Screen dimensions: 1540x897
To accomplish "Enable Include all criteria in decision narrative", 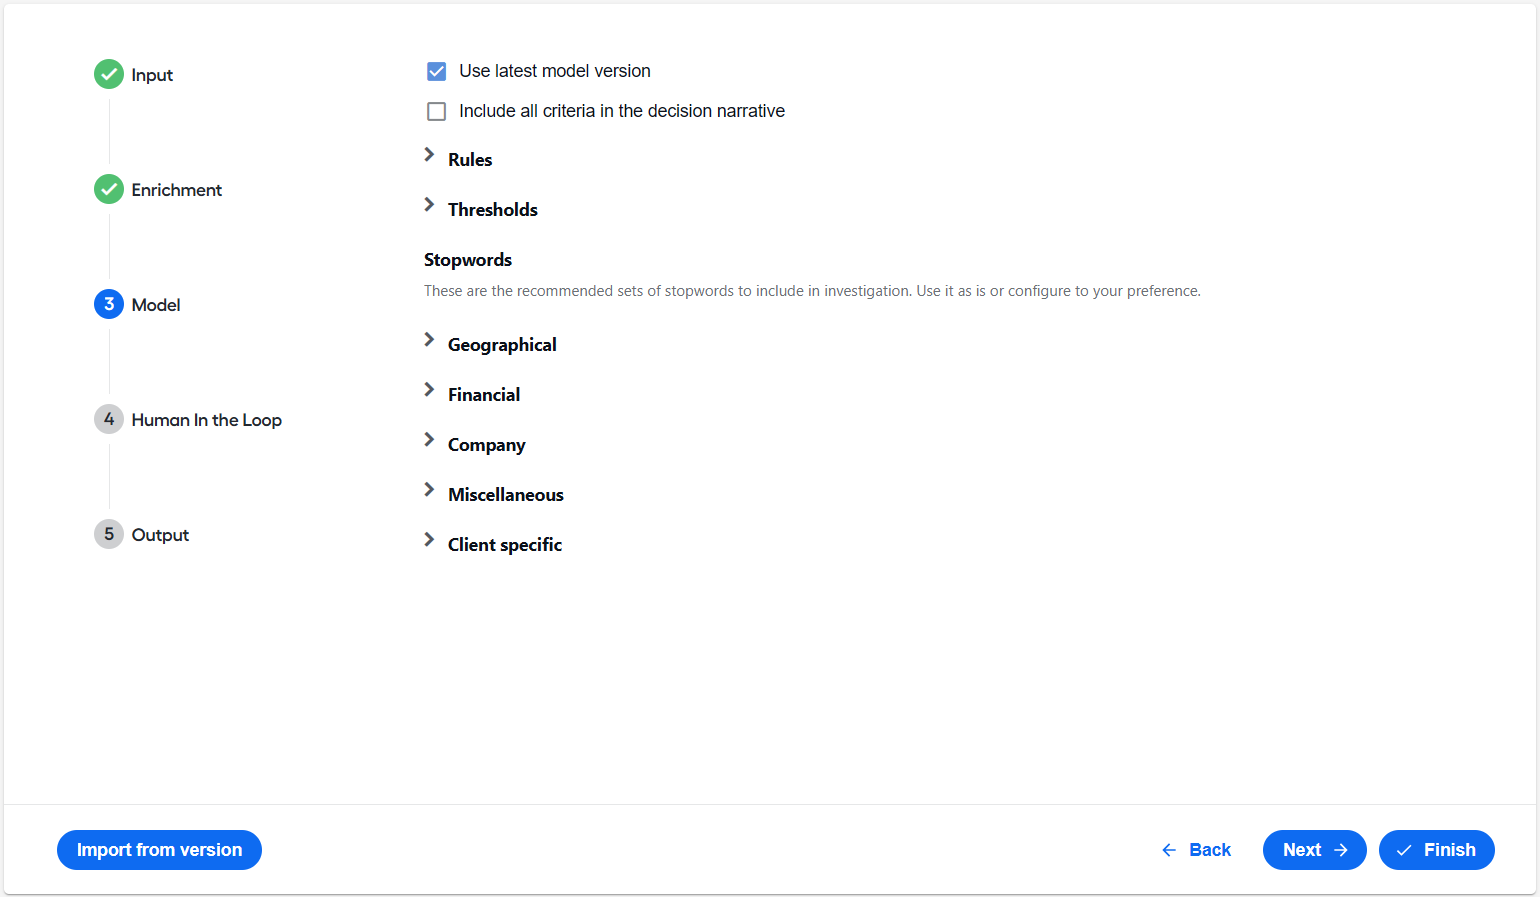I will pos(437,111).
